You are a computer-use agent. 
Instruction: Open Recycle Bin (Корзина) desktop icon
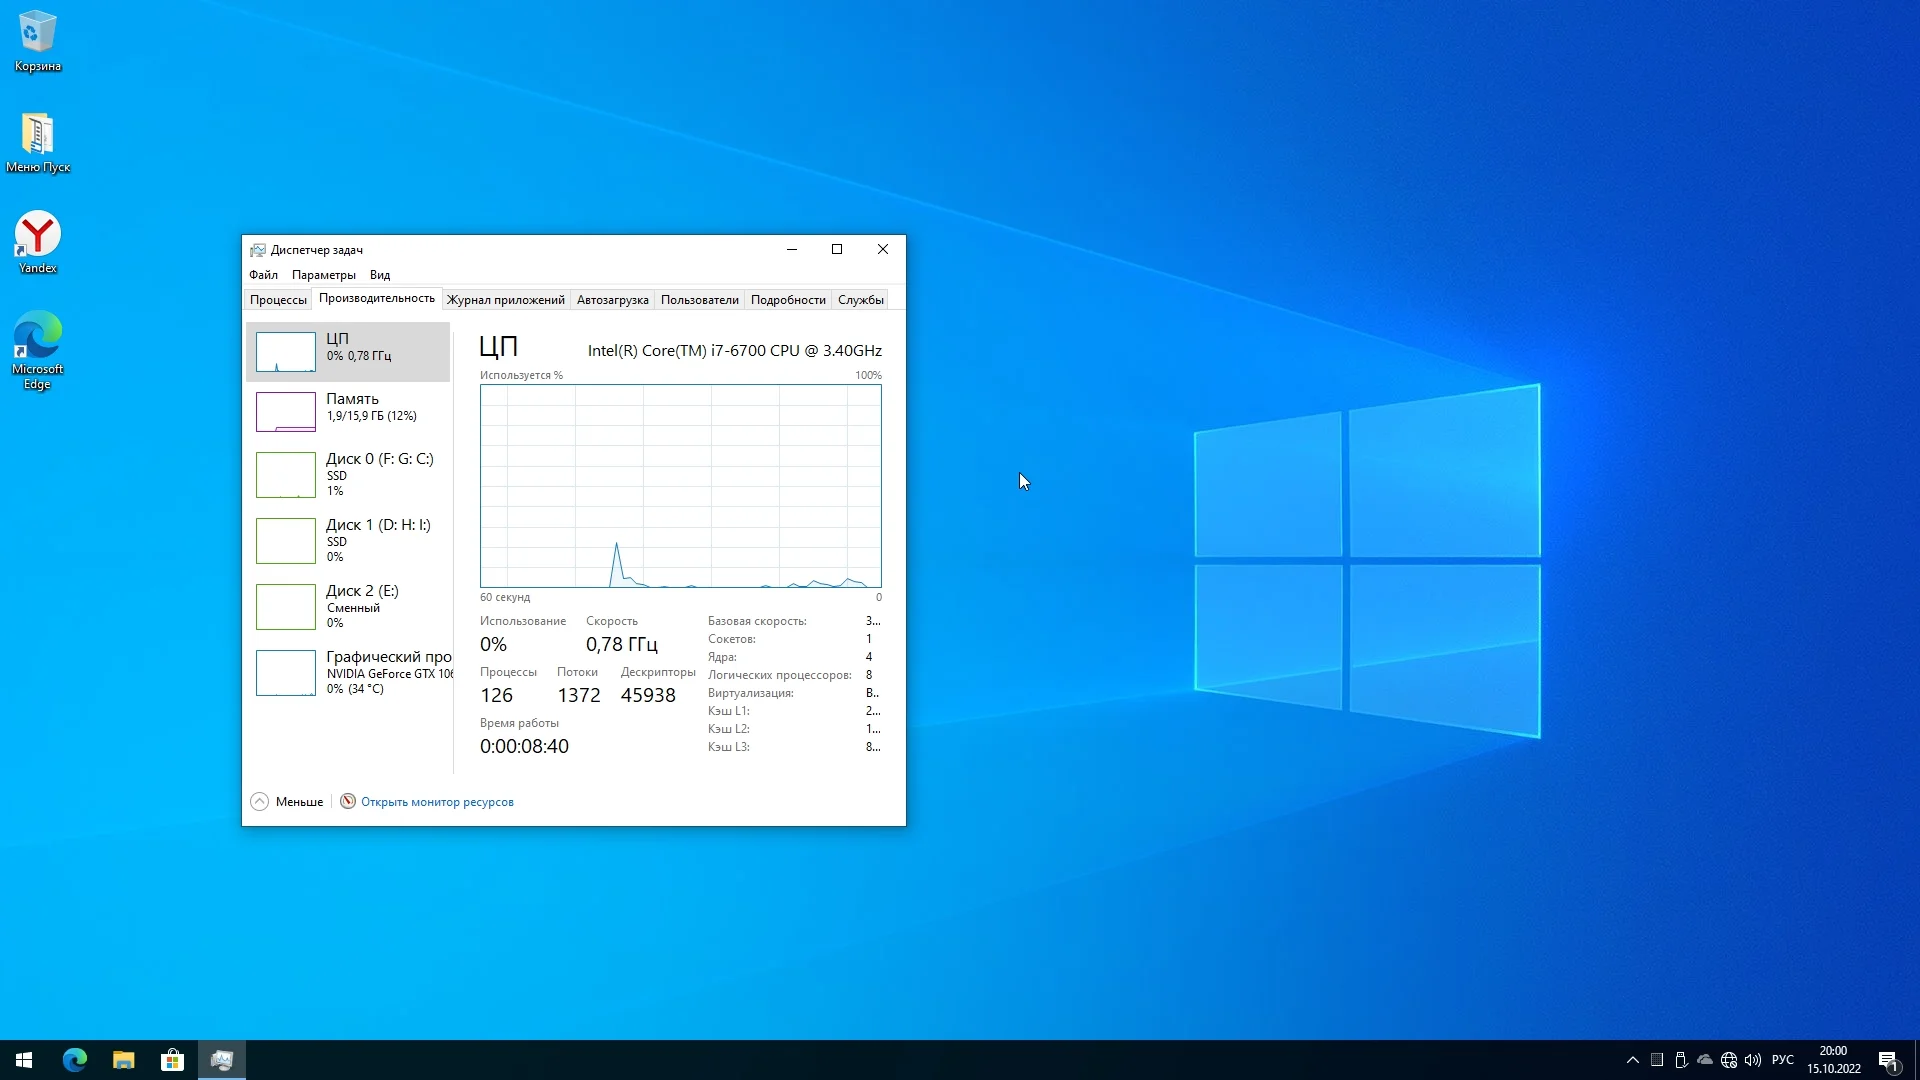pyautogui.click(x=37, y=40)
